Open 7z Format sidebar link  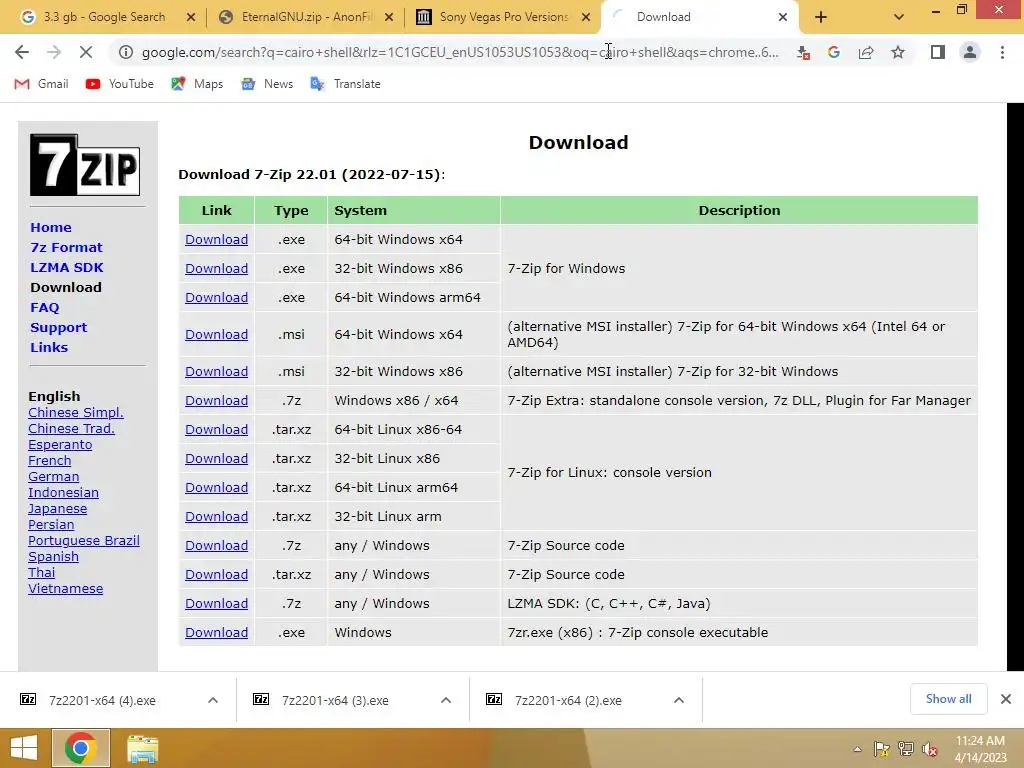[67, 248]
